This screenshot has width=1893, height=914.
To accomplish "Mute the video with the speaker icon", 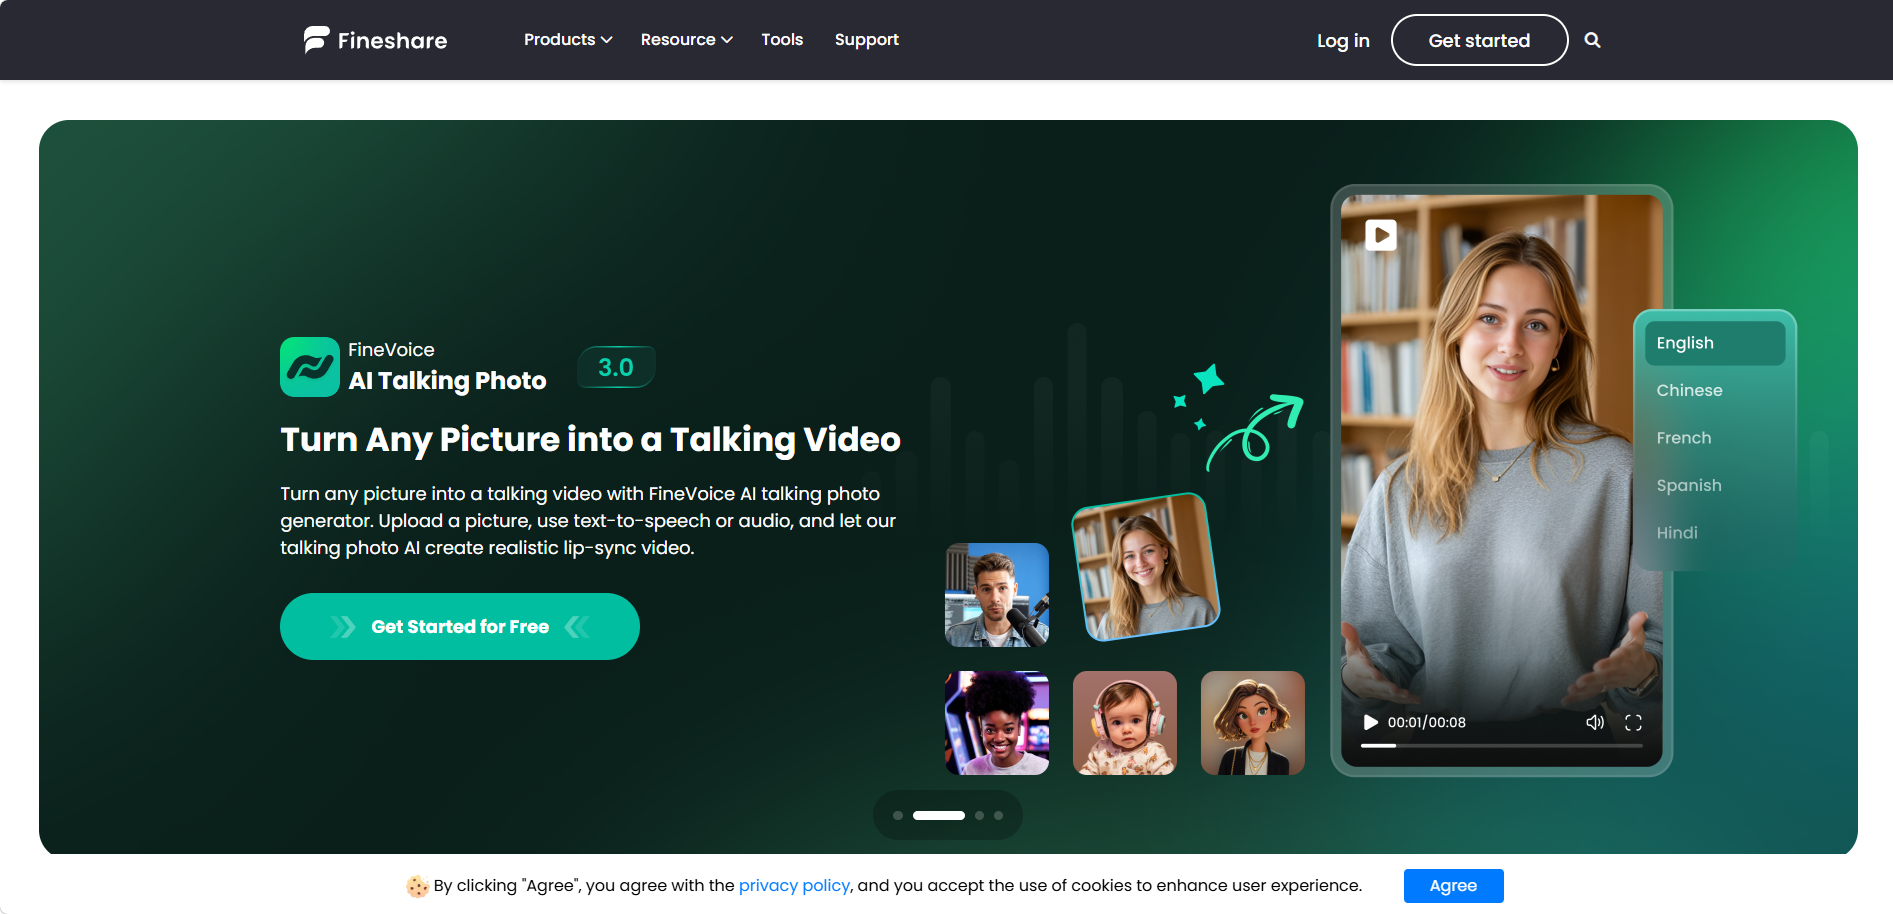I will point(1595,722).
